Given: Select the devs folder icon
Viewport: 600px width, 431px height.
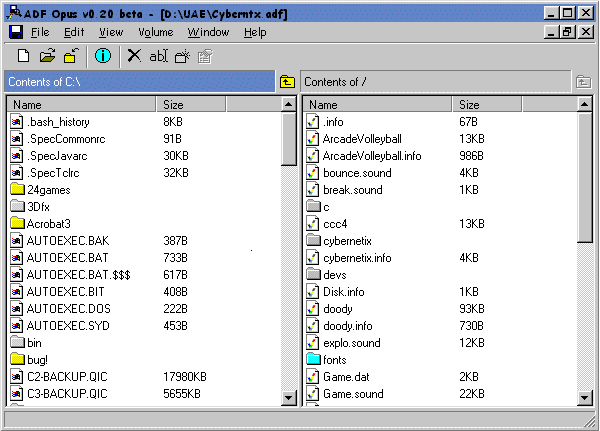Looking at the screenshot, I should click(x=314, y=274).
